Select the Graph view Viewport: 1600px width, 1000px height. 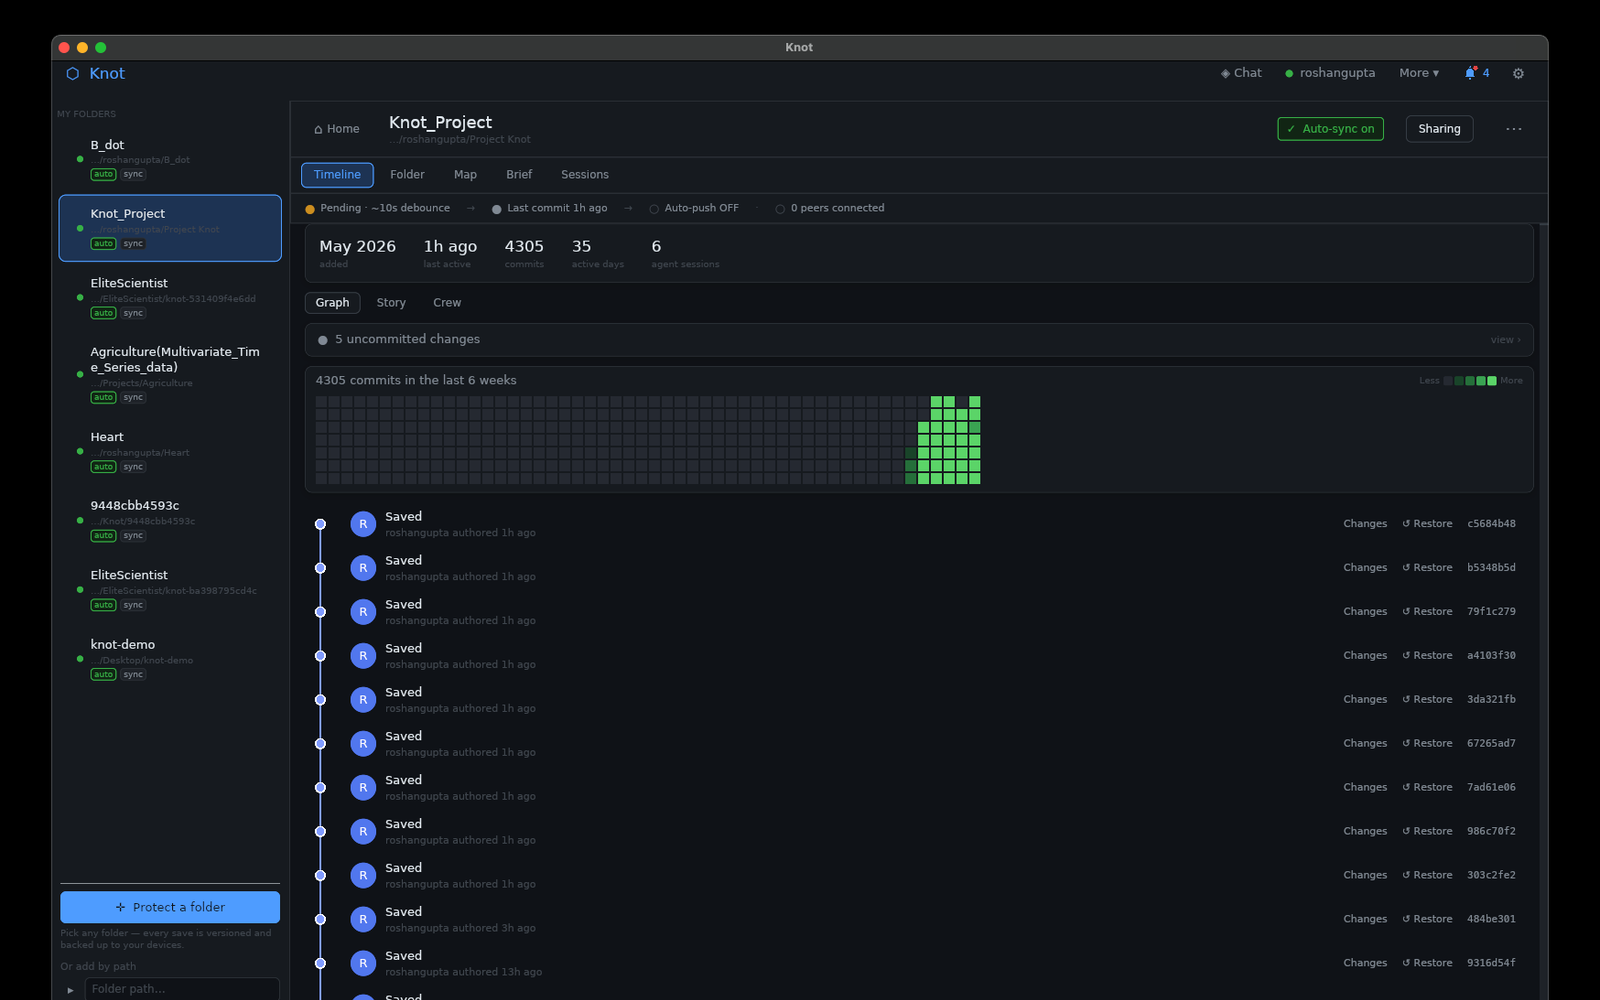[x=332, y=303]
